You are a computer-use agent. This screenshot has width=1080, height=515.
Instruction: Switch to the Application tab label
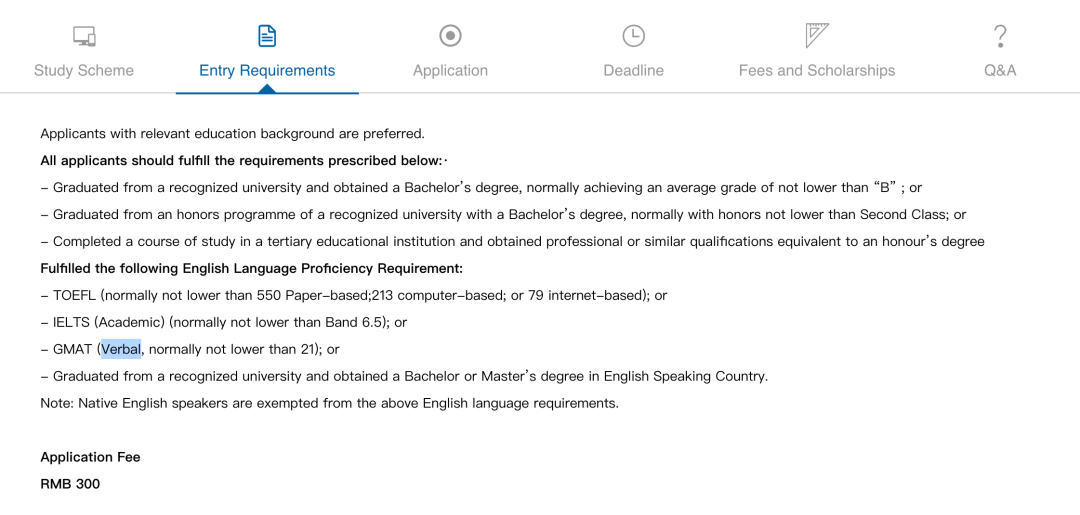(x=450, y=70)
